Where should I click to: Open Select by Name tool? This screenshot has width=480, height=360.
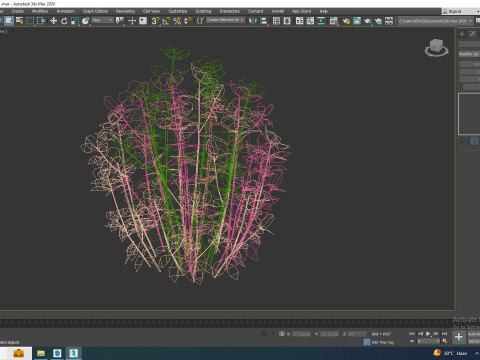point(20,21)
